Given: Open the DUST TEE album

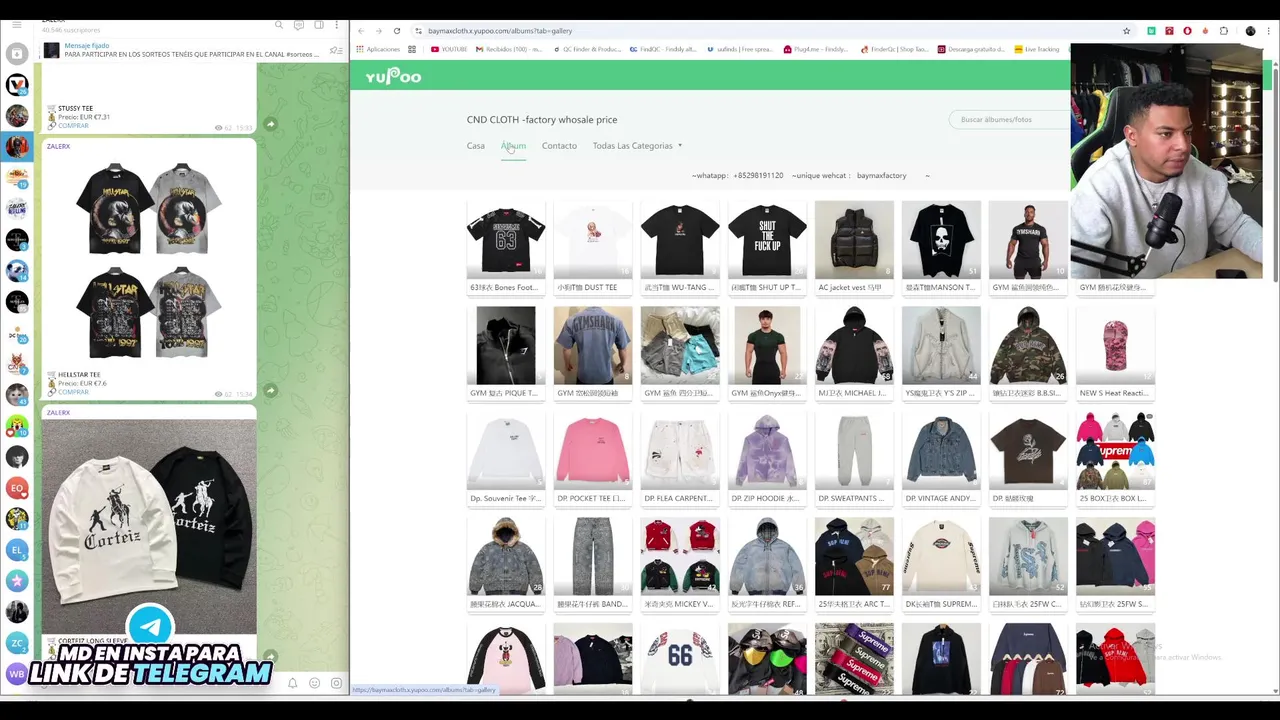Looking at the screenshot, I should pyautogui.click(x=593, y=247).
